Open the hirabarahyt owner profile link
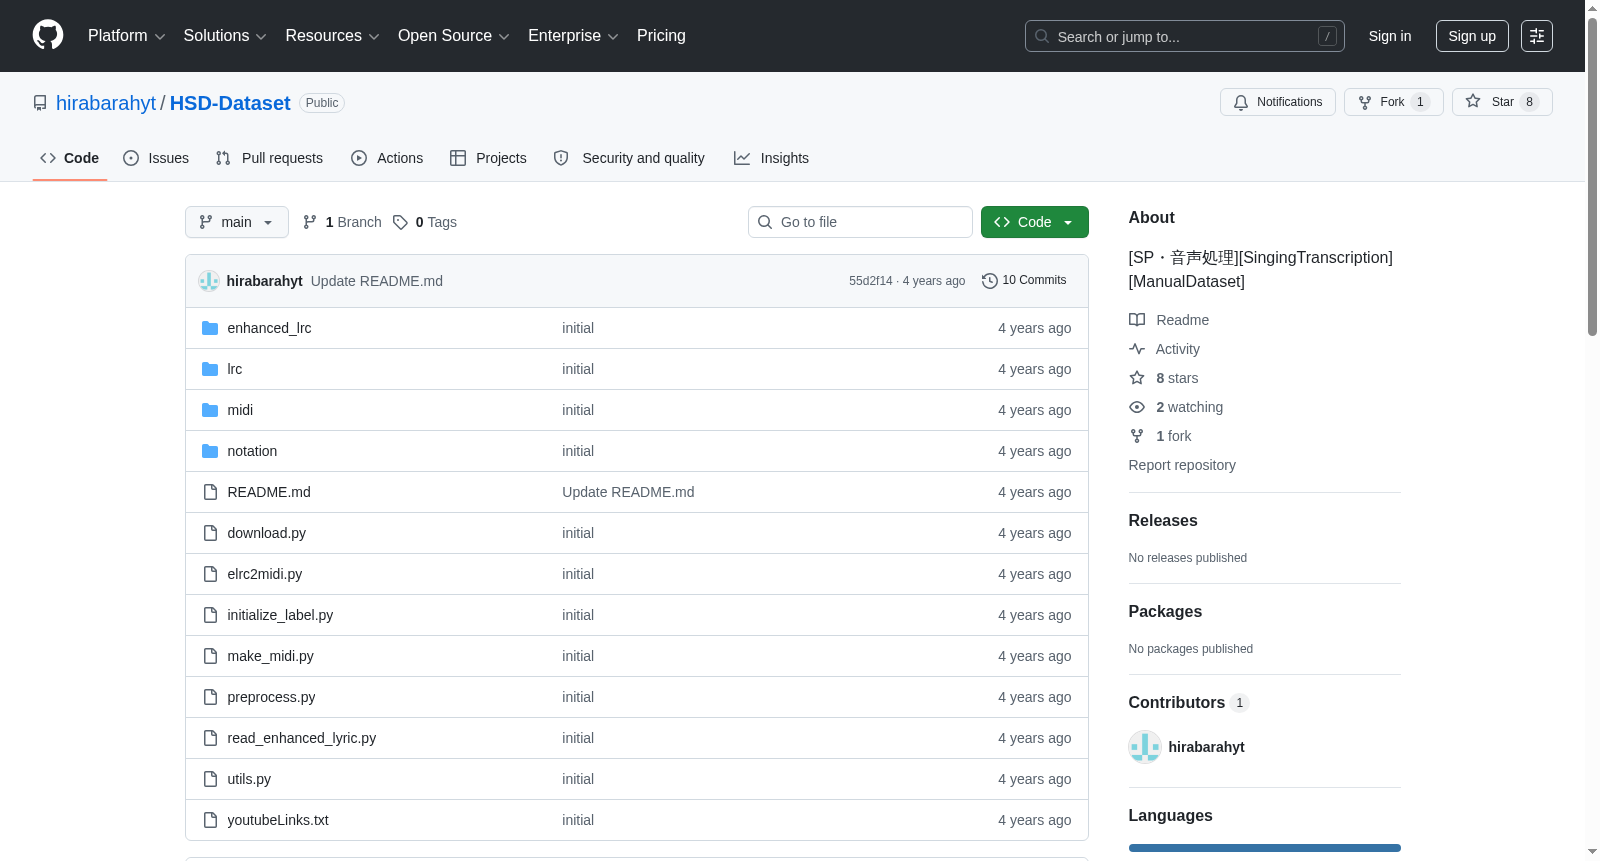 (106, 103)
